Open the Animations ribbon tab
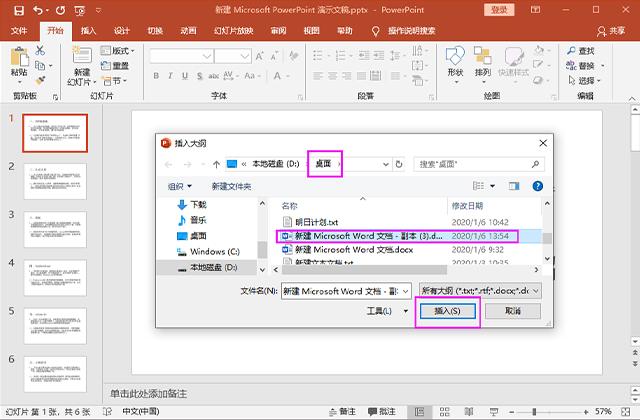Screen dimensions: 640x420 [x=188, y=31]
